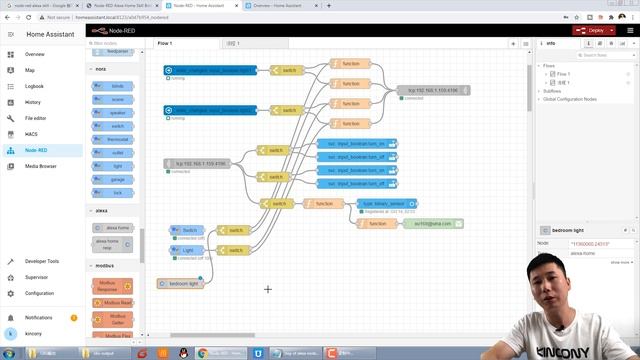This screenshot has height=360, width=640.
Task: Open HACS from the sidebar
Action: [31, 134]
